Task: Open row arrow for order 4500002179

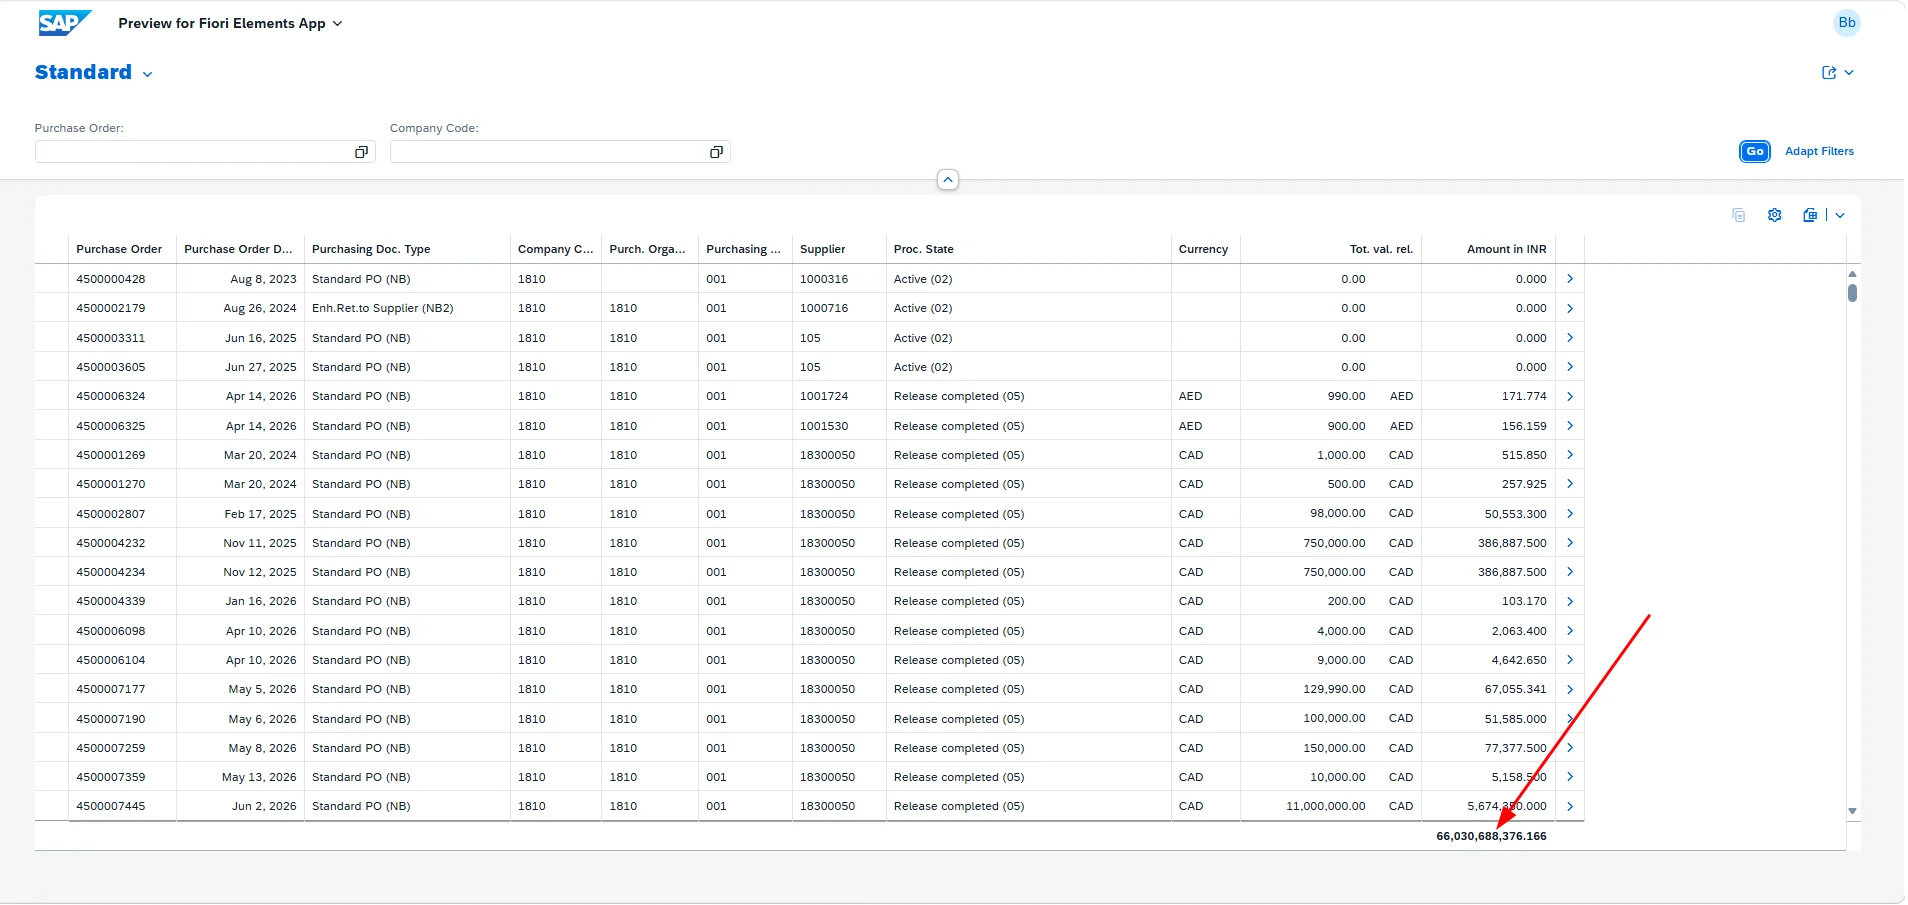Action: click(1570, 308)
